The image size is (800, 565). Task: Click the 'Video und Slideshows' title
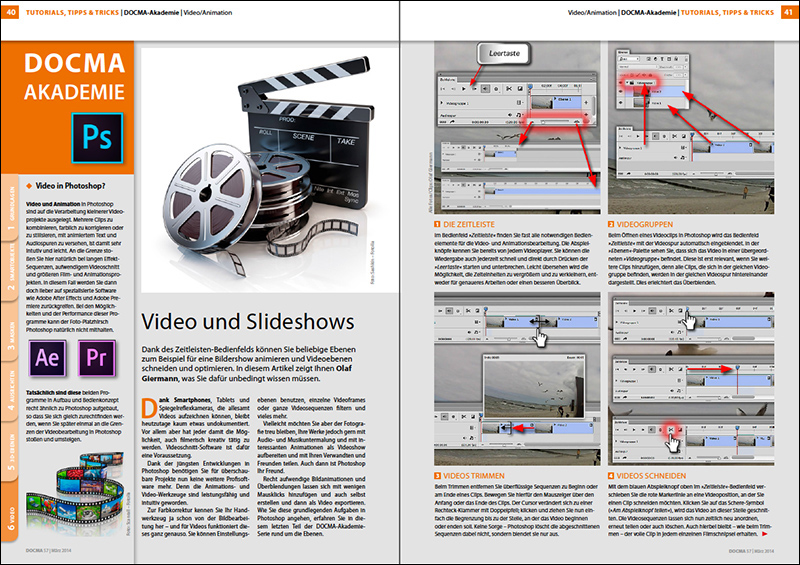coord(248,322)
